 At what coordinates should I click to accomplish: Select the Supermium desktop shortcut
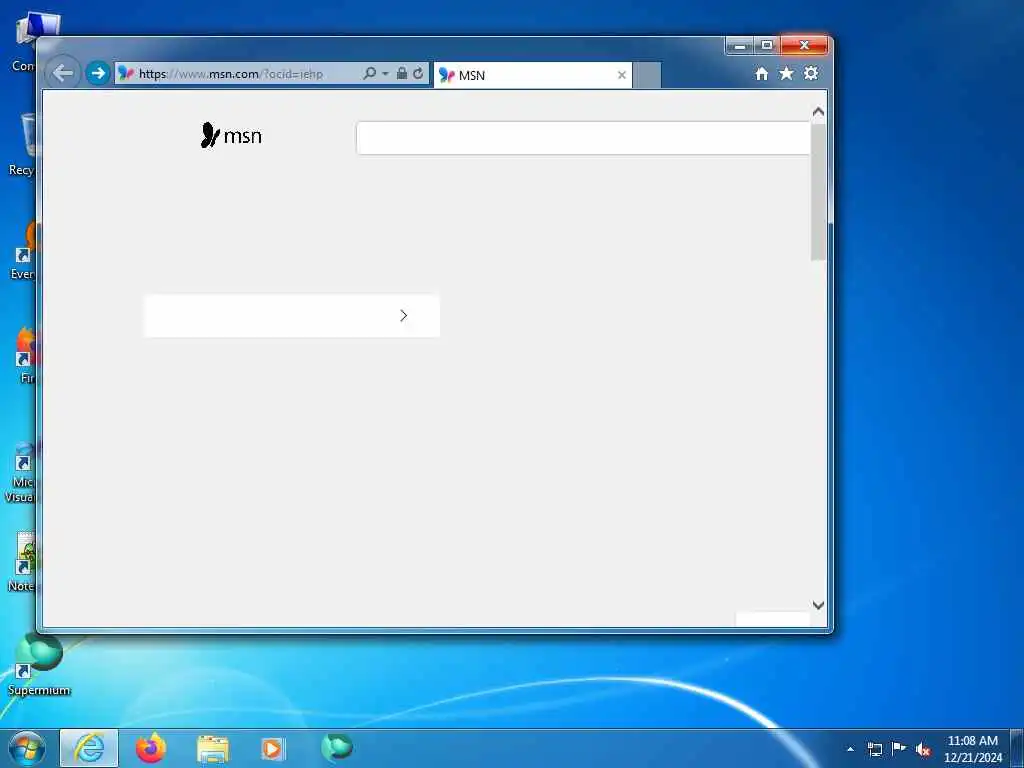tap(39, 664)
